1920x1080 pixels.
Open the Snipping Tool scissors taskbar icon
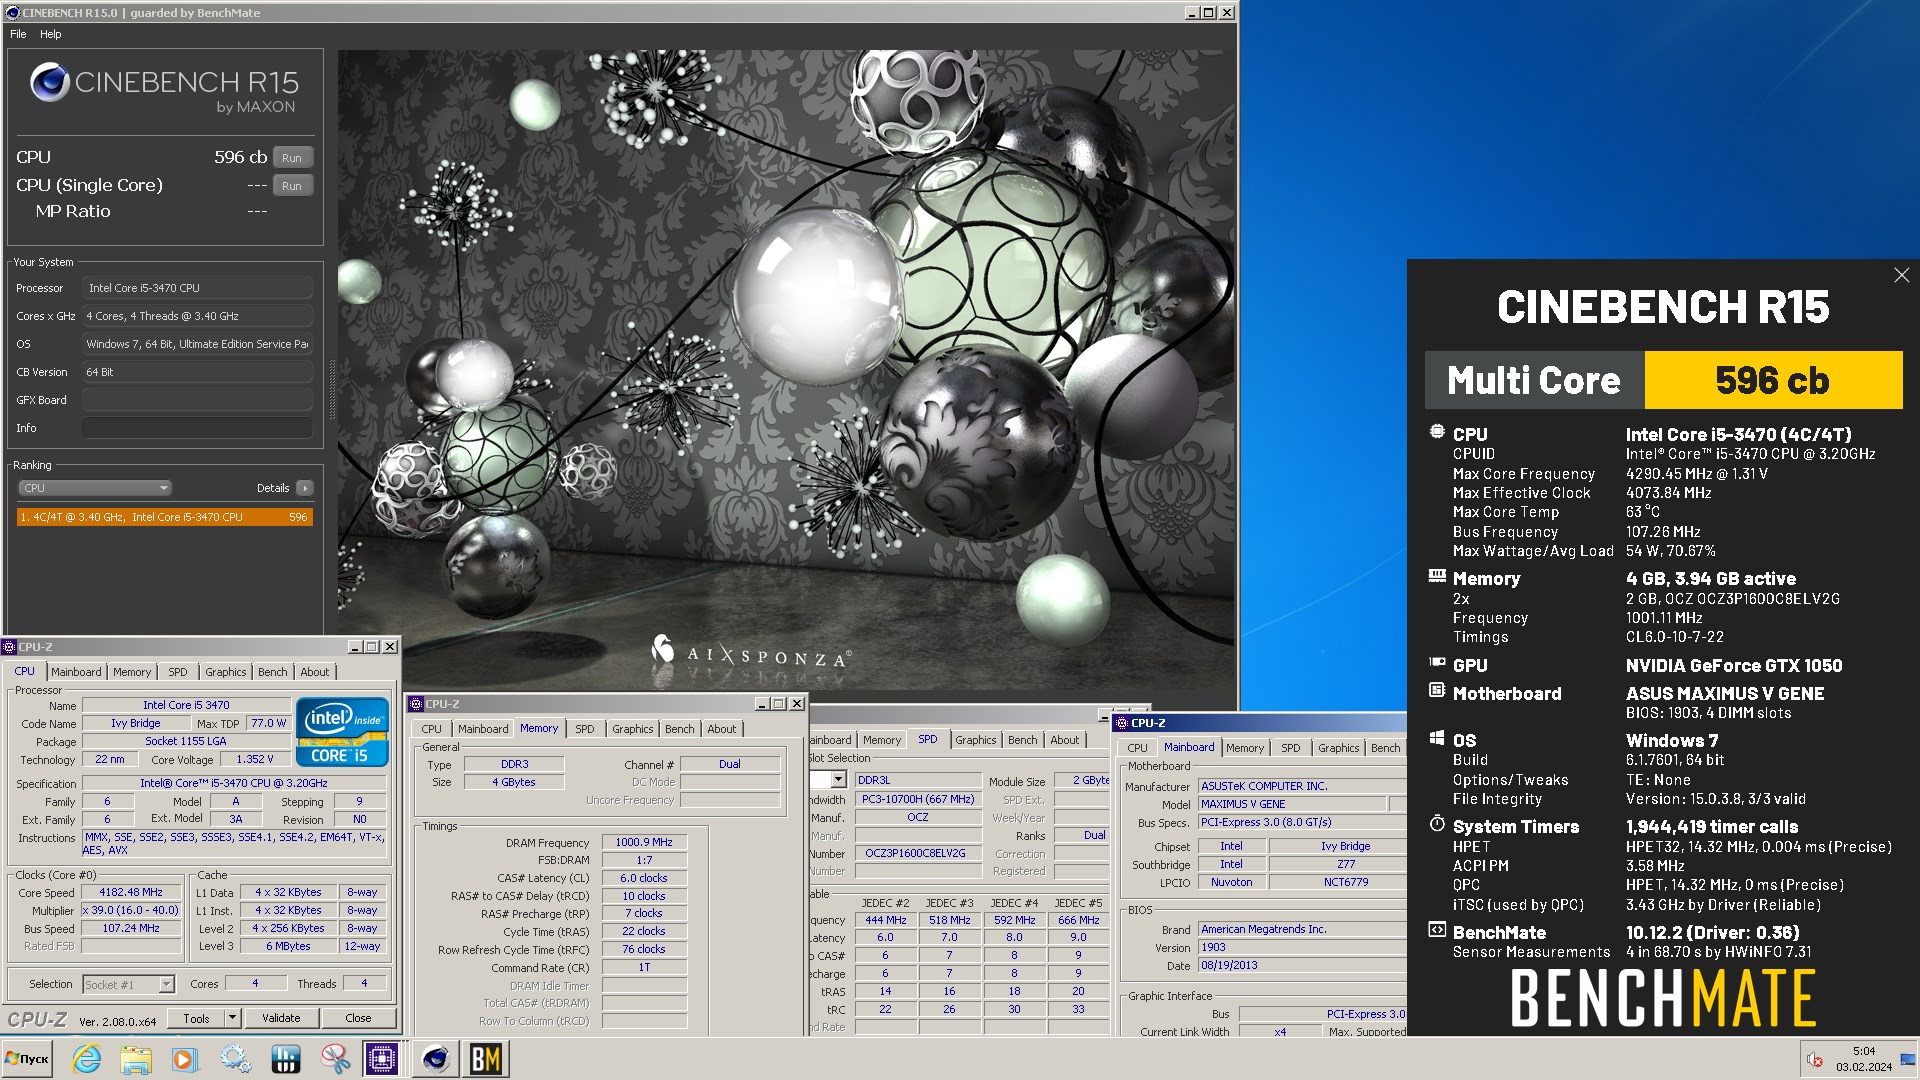point(335,1059)
